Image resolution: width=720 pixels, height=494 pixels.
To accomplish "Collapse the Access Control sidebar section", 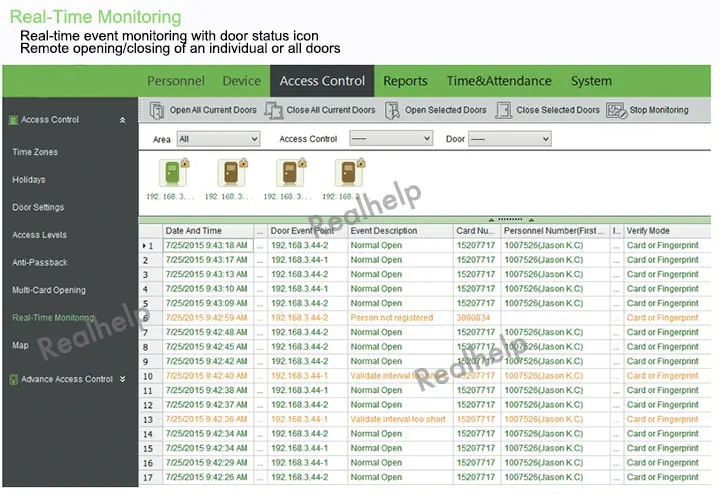I will pyautogui.click(x=123, y=120).
